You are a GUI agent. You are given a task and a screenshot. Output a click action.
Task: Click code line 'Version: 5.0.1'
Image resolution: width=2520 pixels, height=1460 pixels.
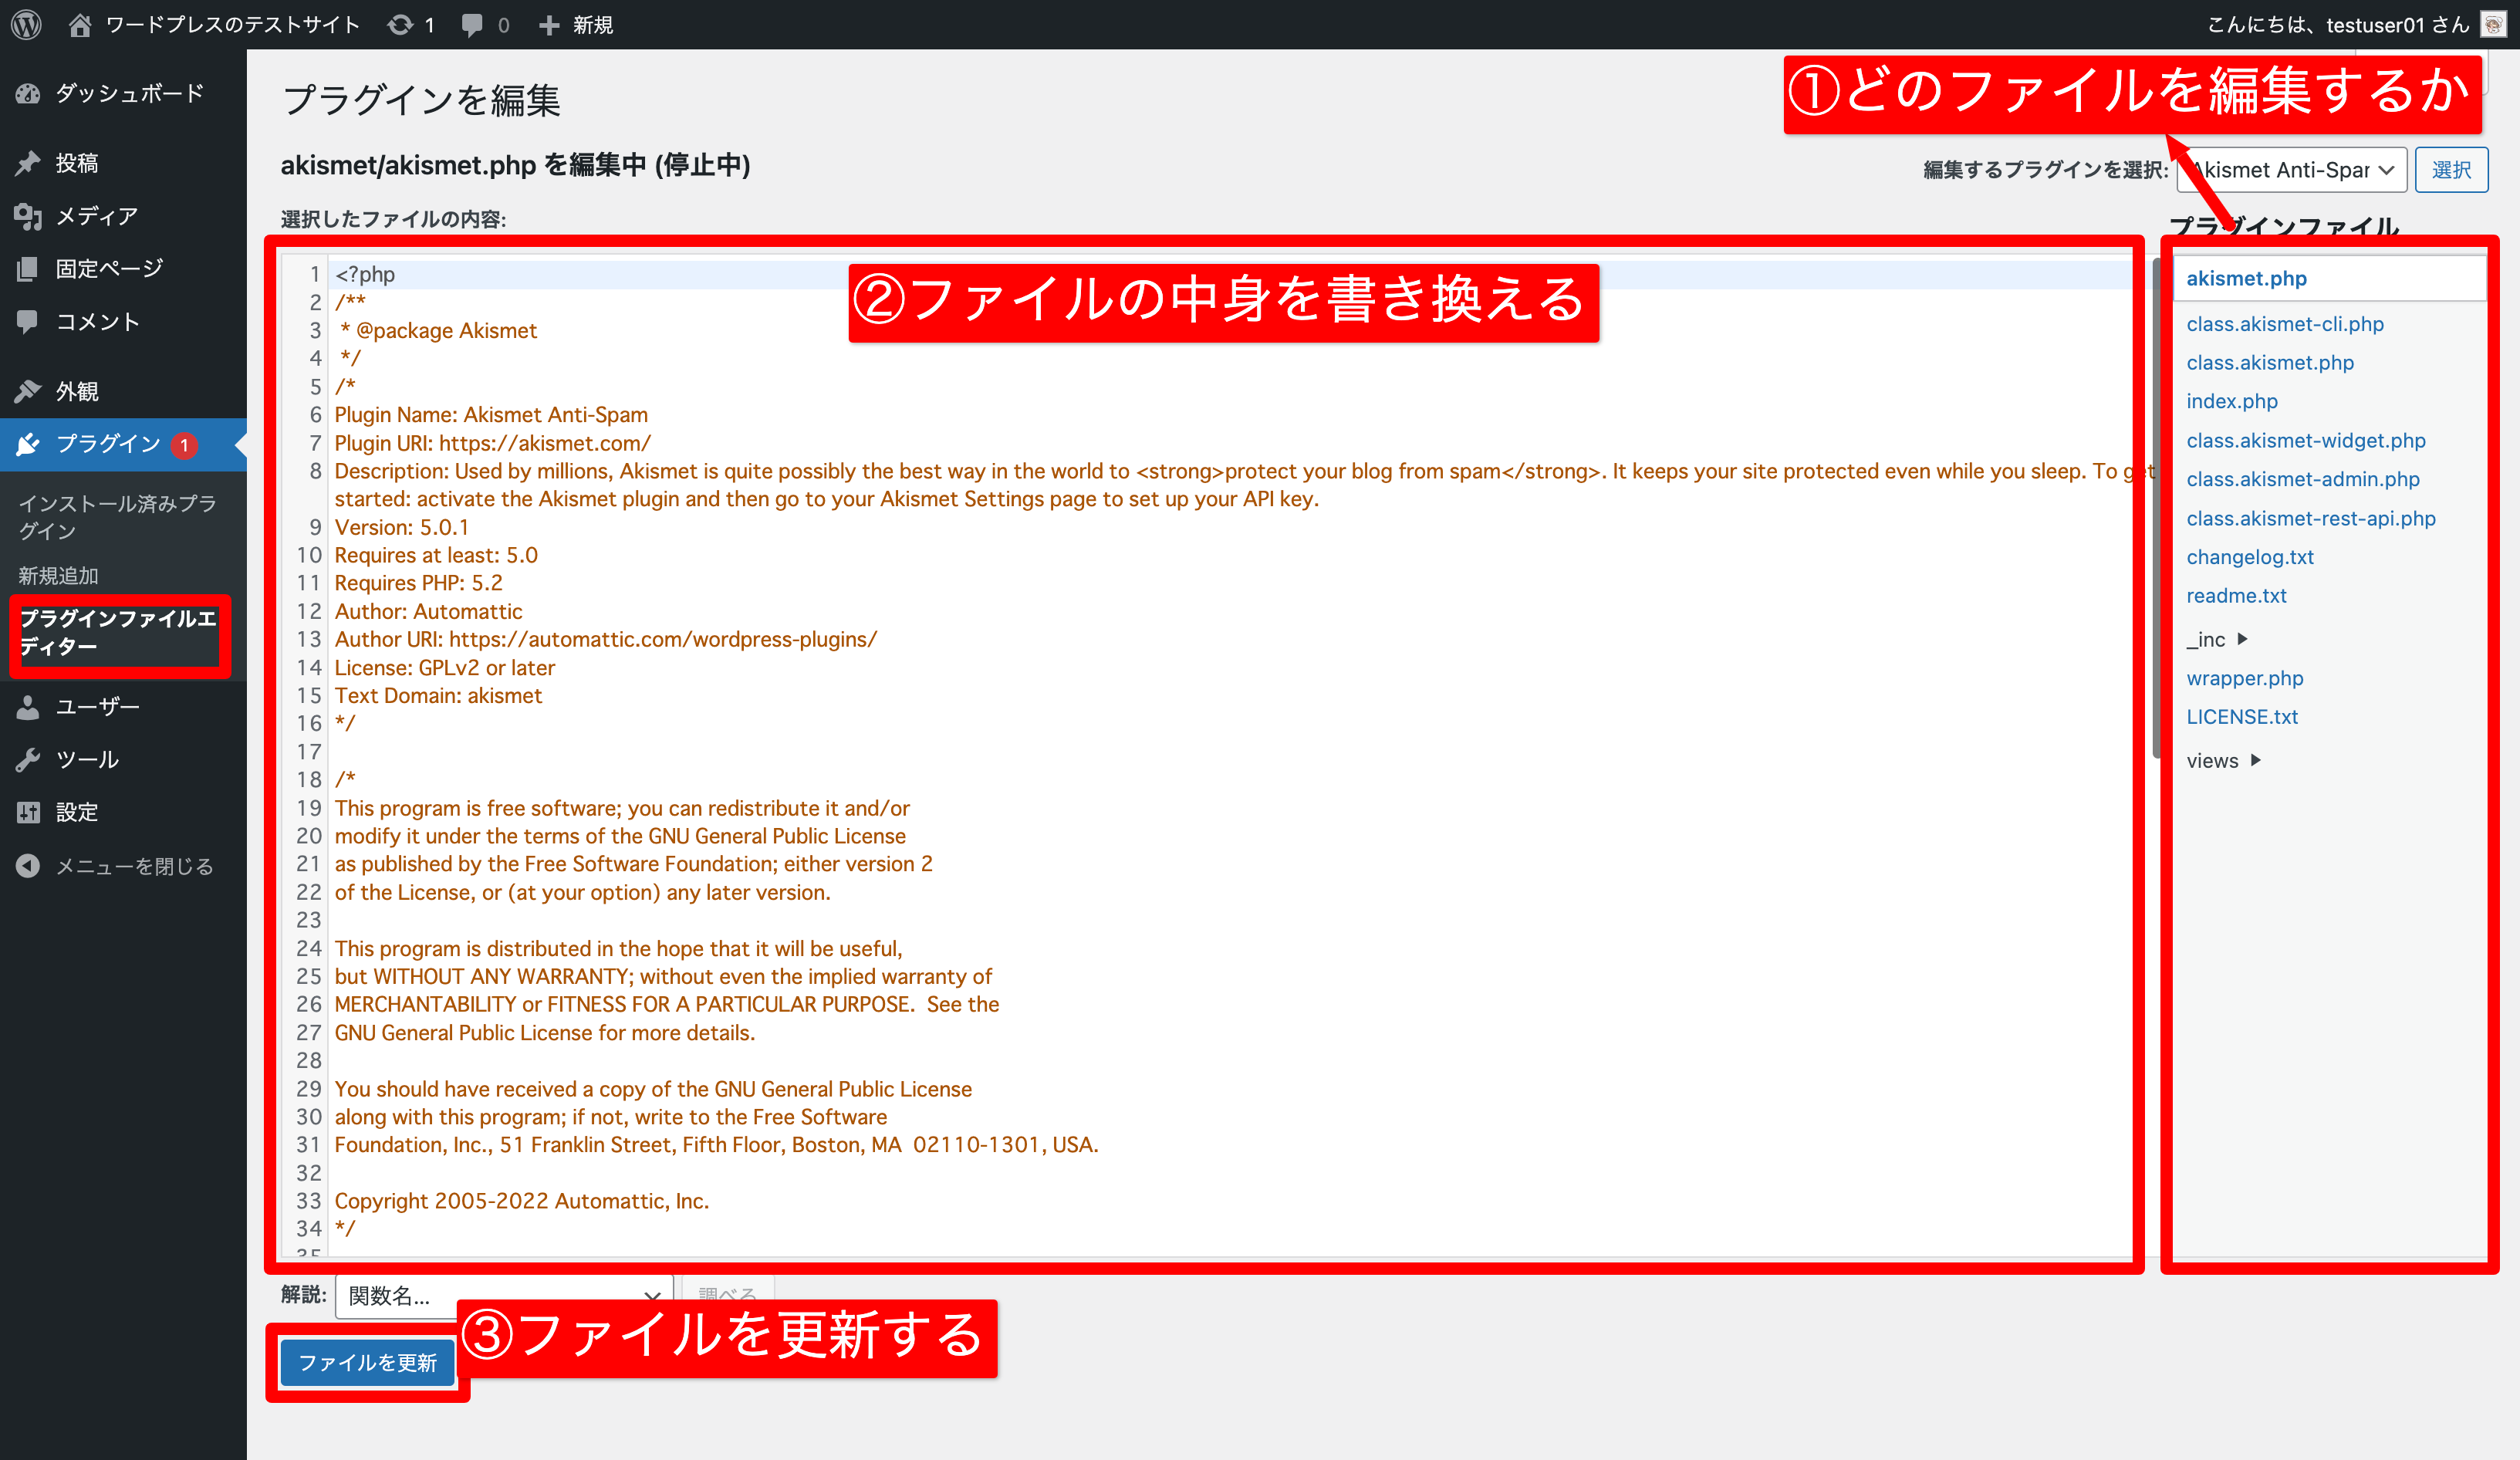click(x=401, y=527)
